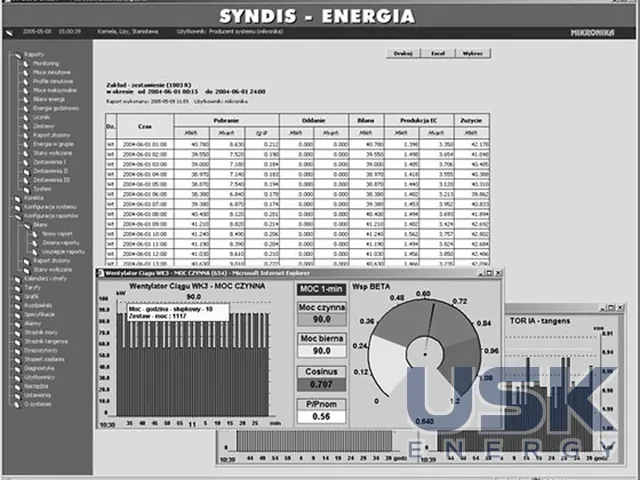
Task: Open the Użytkownicy tree entry
Action: pos(39,378)
